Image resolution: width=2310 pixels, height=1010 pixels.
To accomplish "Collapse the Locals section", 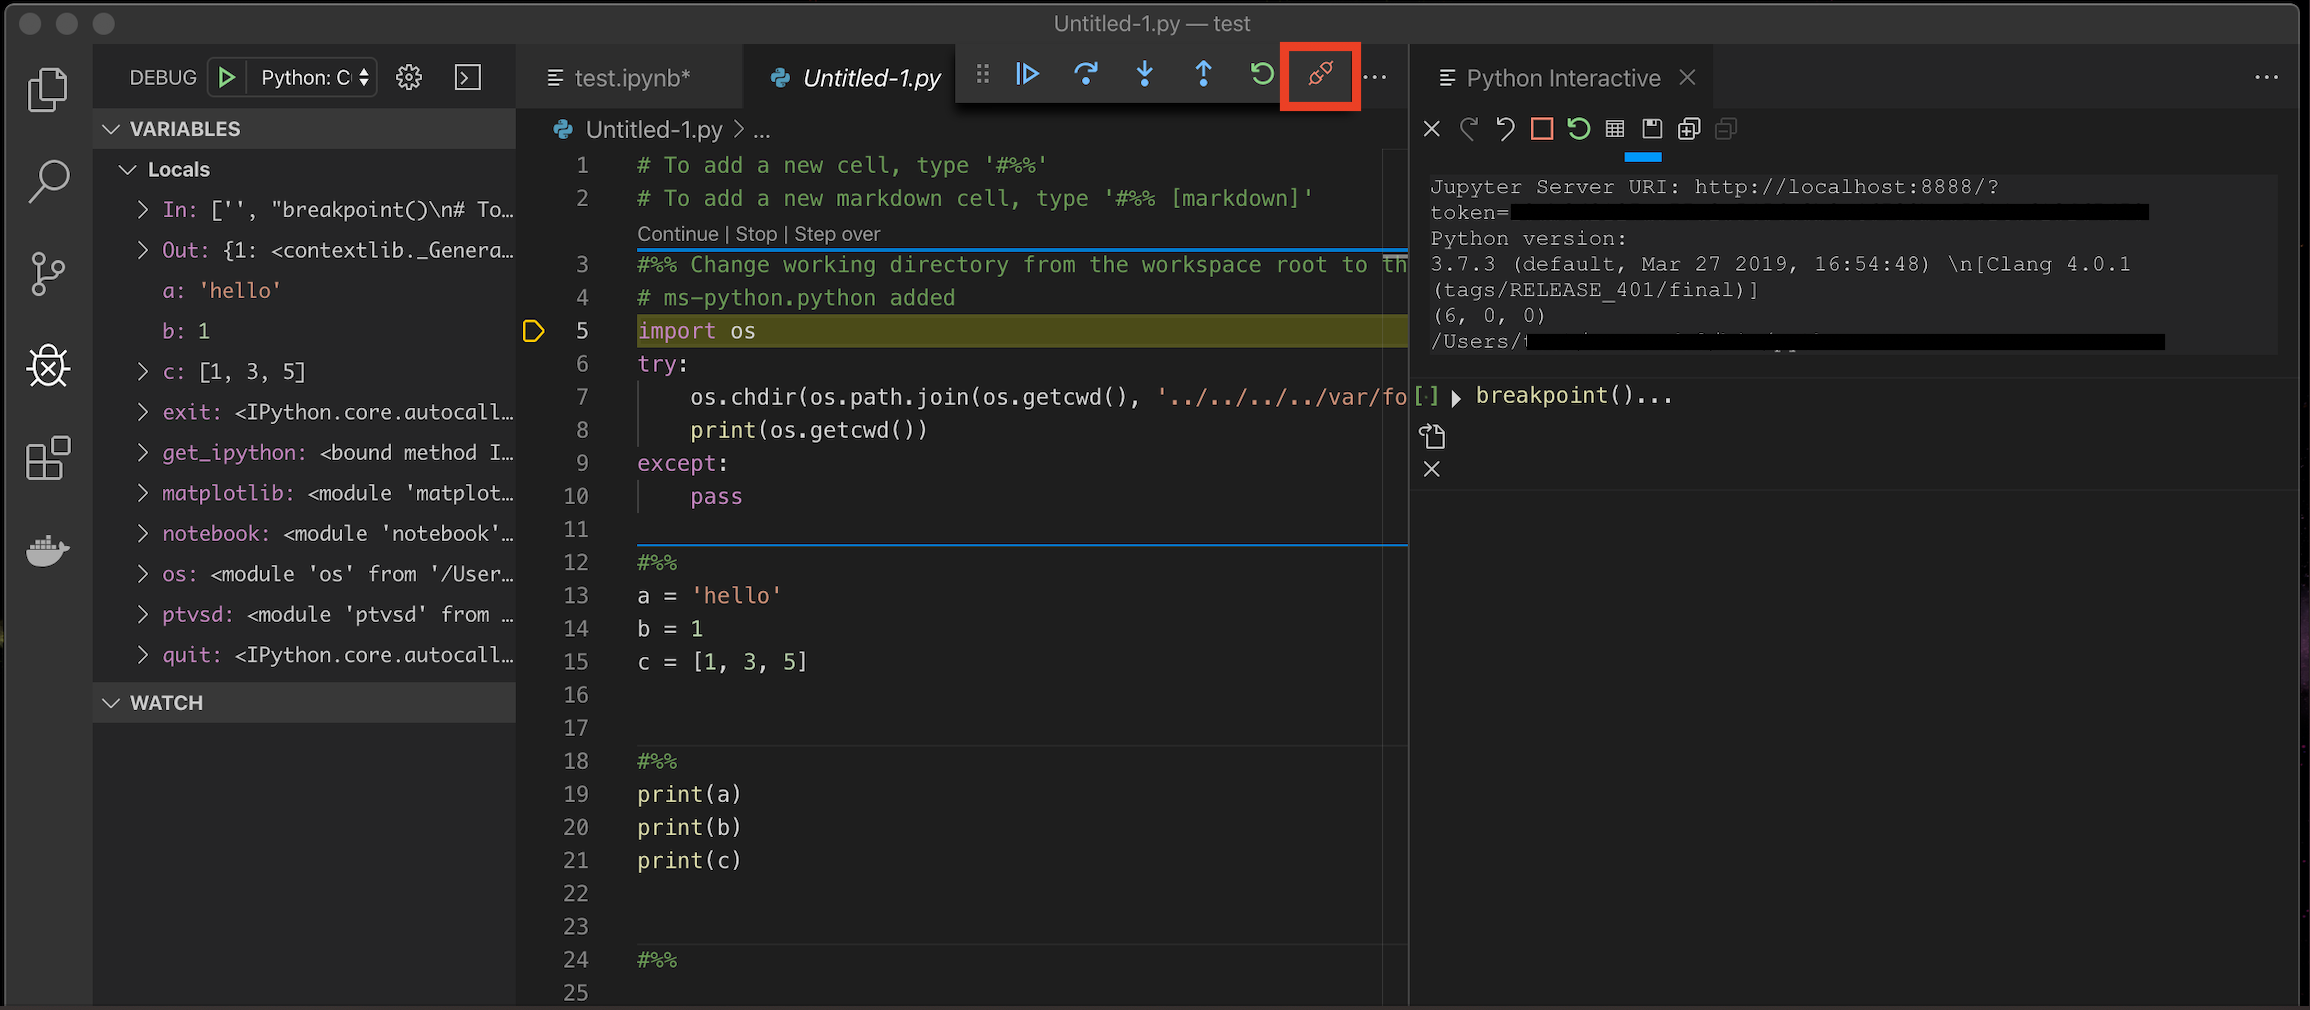I will 128,169.
